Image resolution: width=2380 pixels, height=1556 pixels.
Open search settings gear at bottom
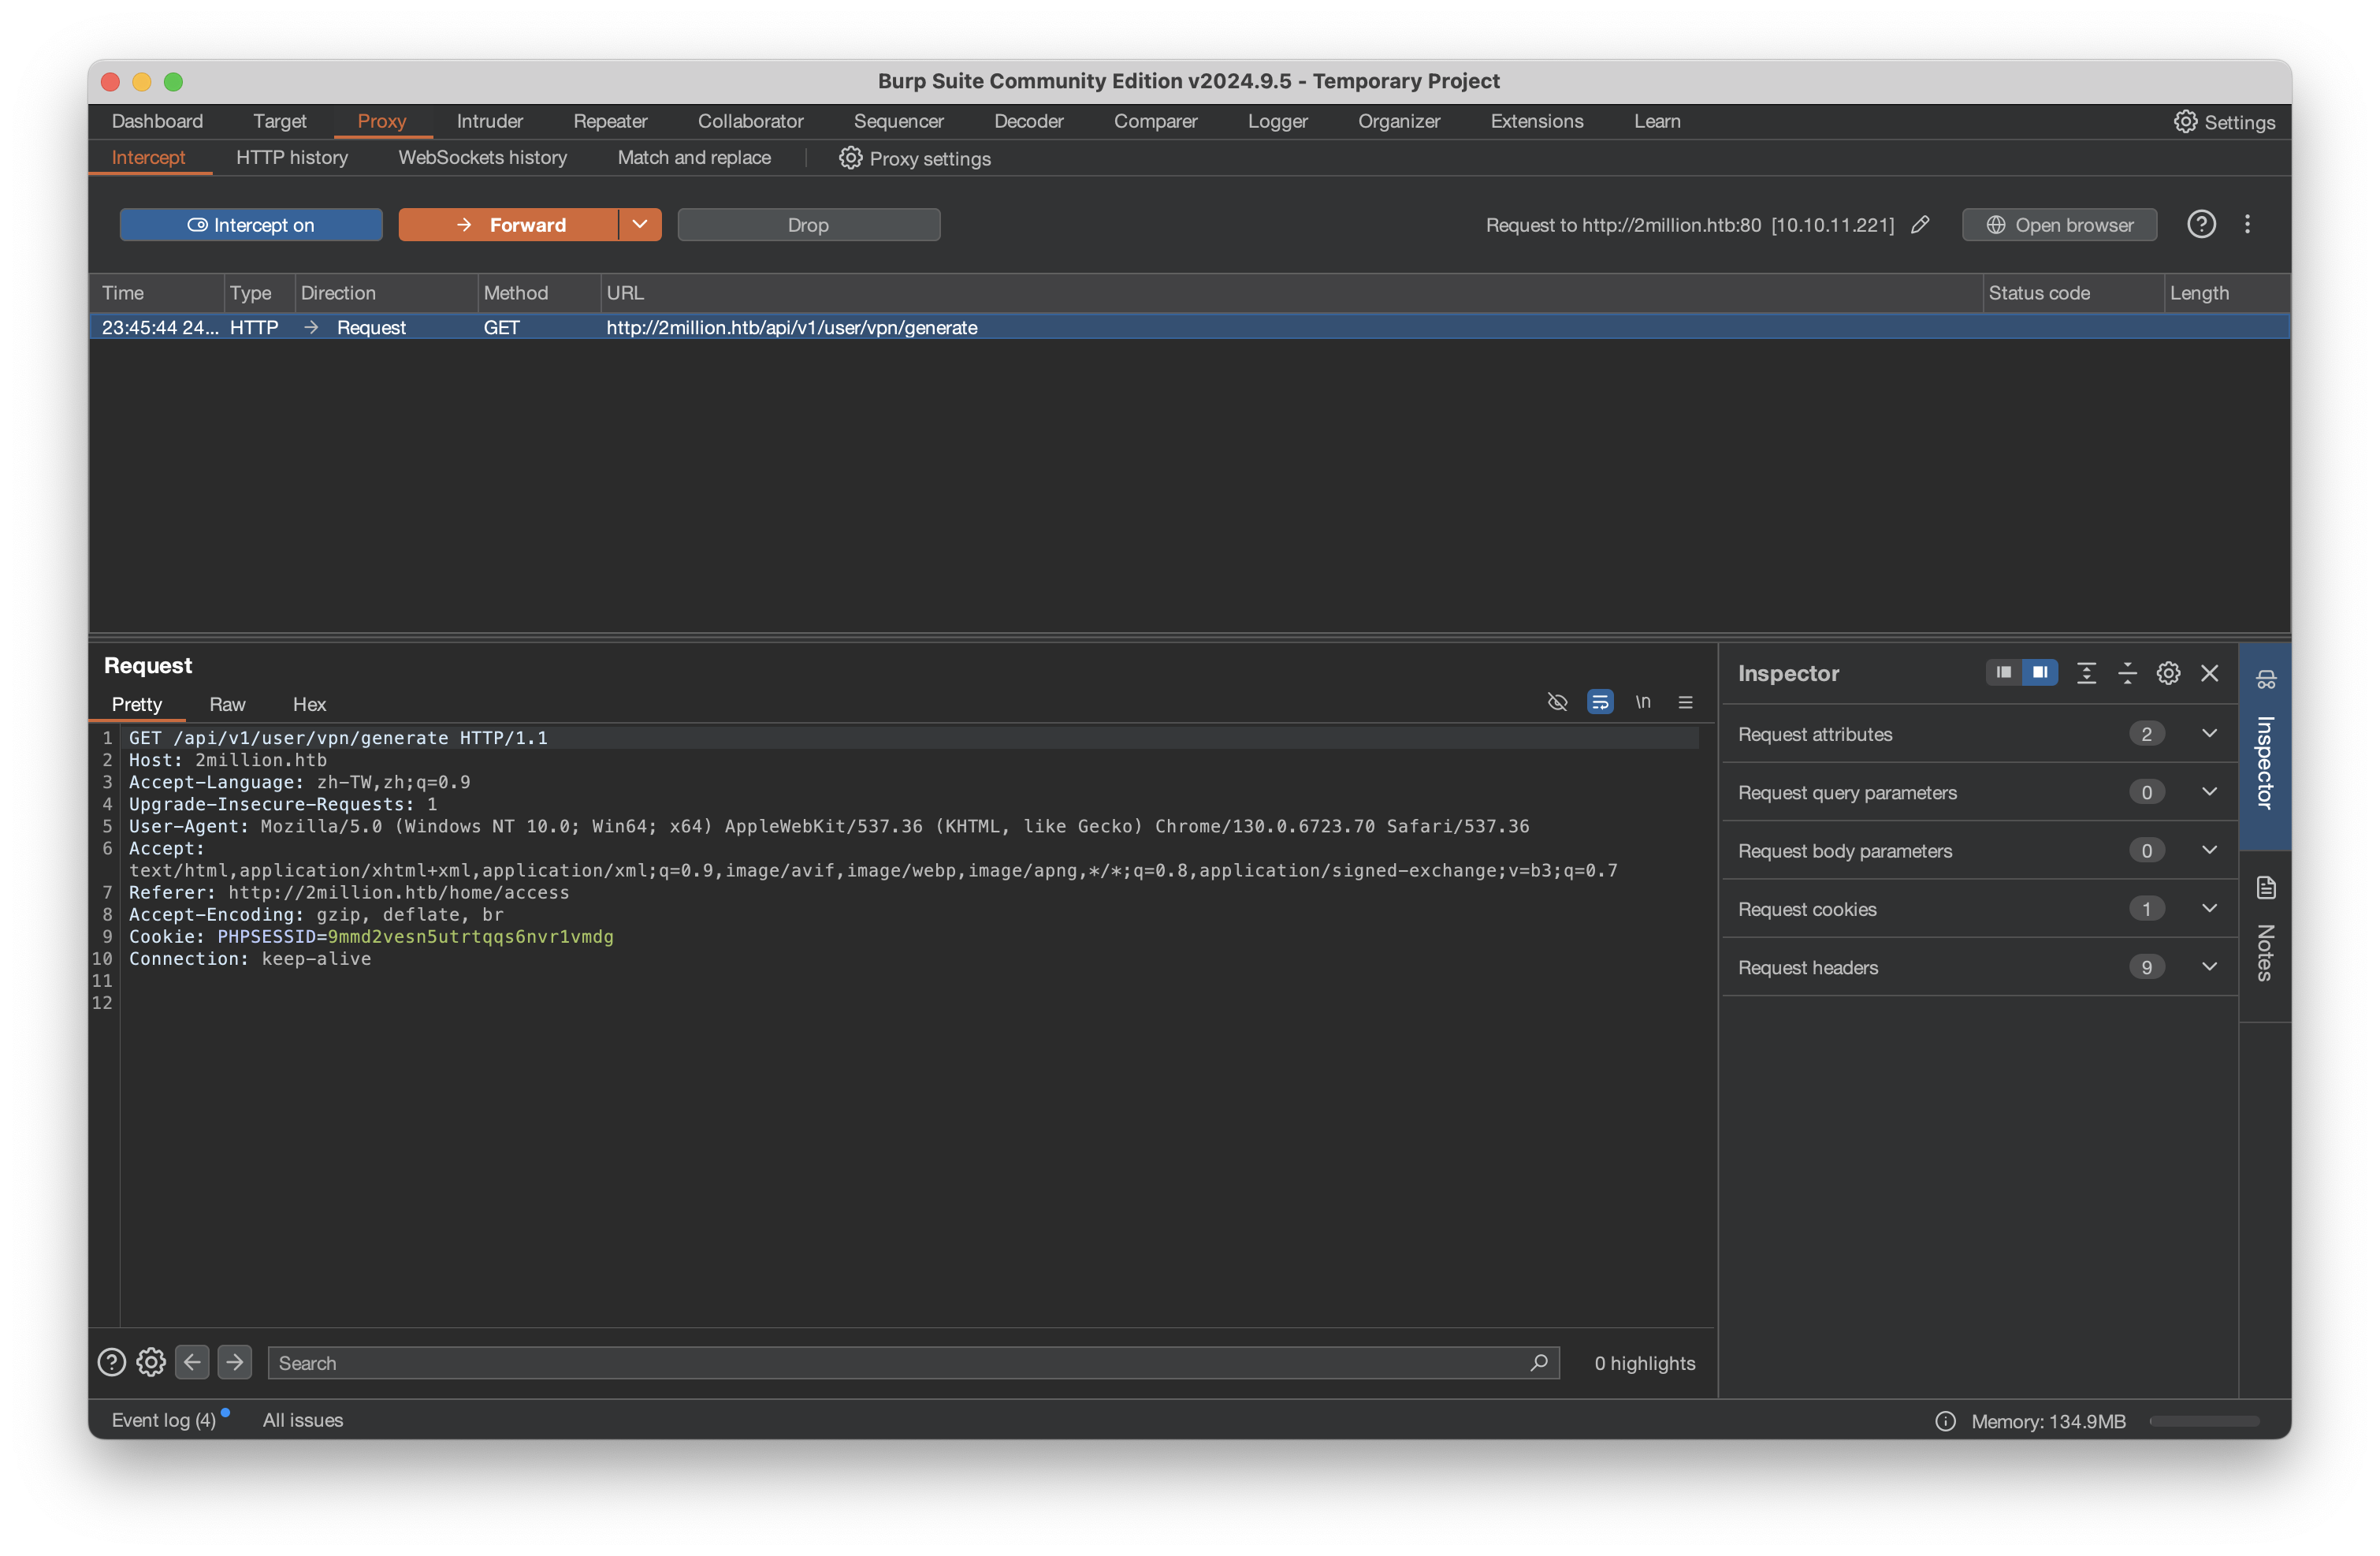pyautogui.click(x=151, y=1362)
